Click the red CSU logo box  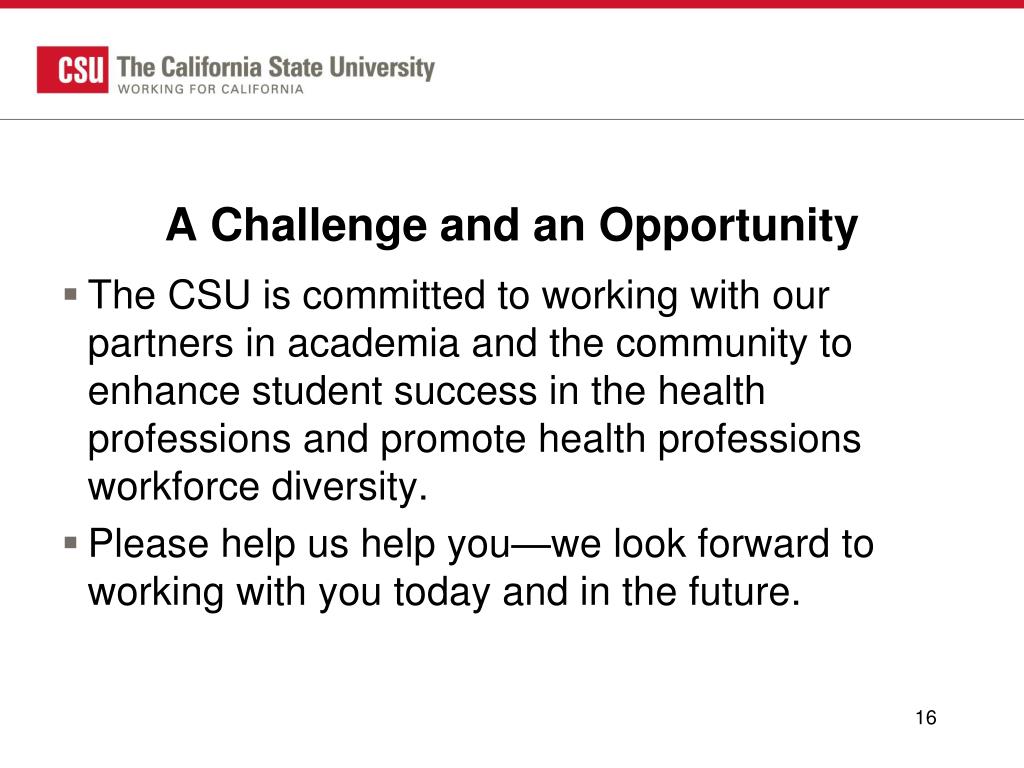(x=72, y=69)
